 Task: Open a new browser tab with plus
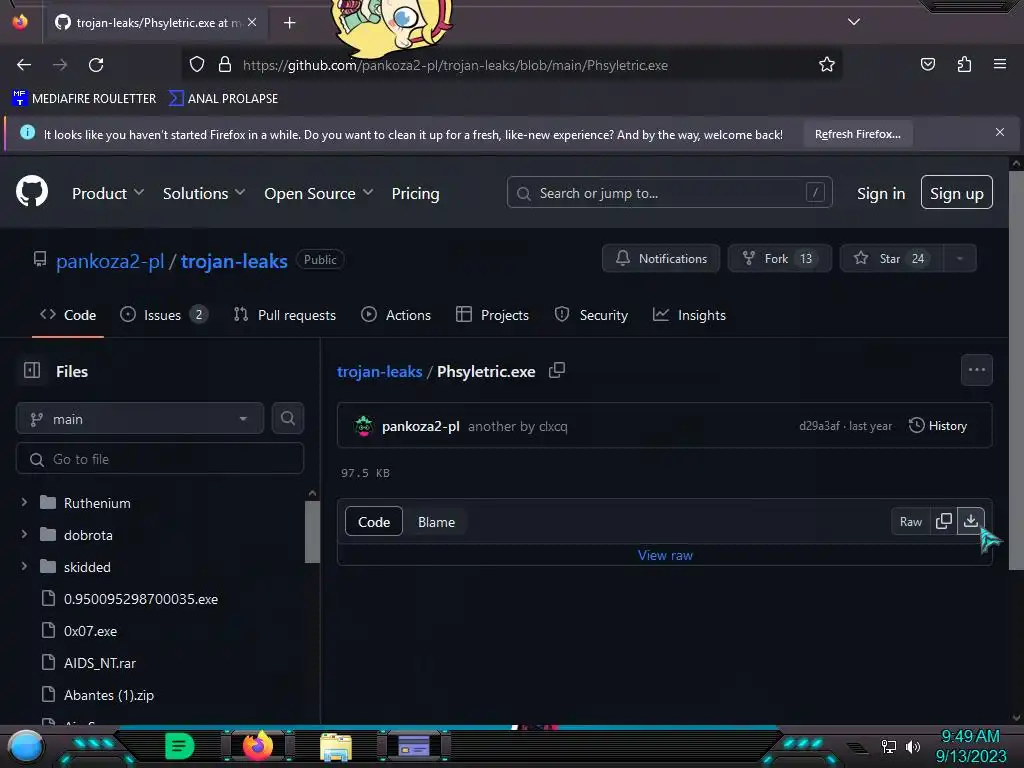pyautogui.click(x=289, y=23)
